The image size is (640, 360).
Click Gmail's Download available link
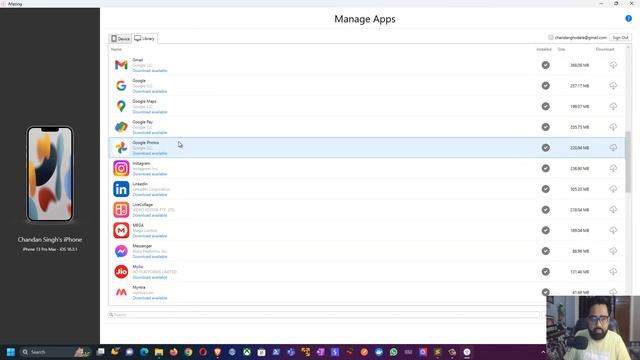click(x=150, y=71)
